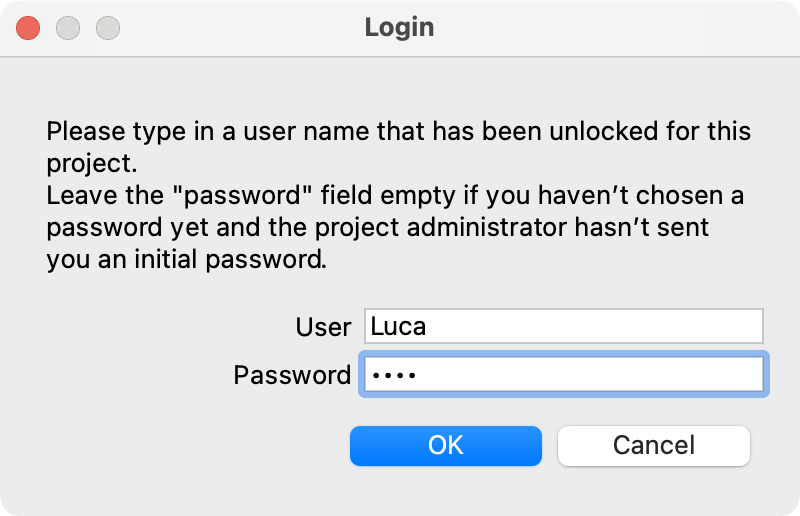The width and height of the screenshot is (800, 516).
Task: Place cursor after the dots in Password field
Action: [600, 375]
